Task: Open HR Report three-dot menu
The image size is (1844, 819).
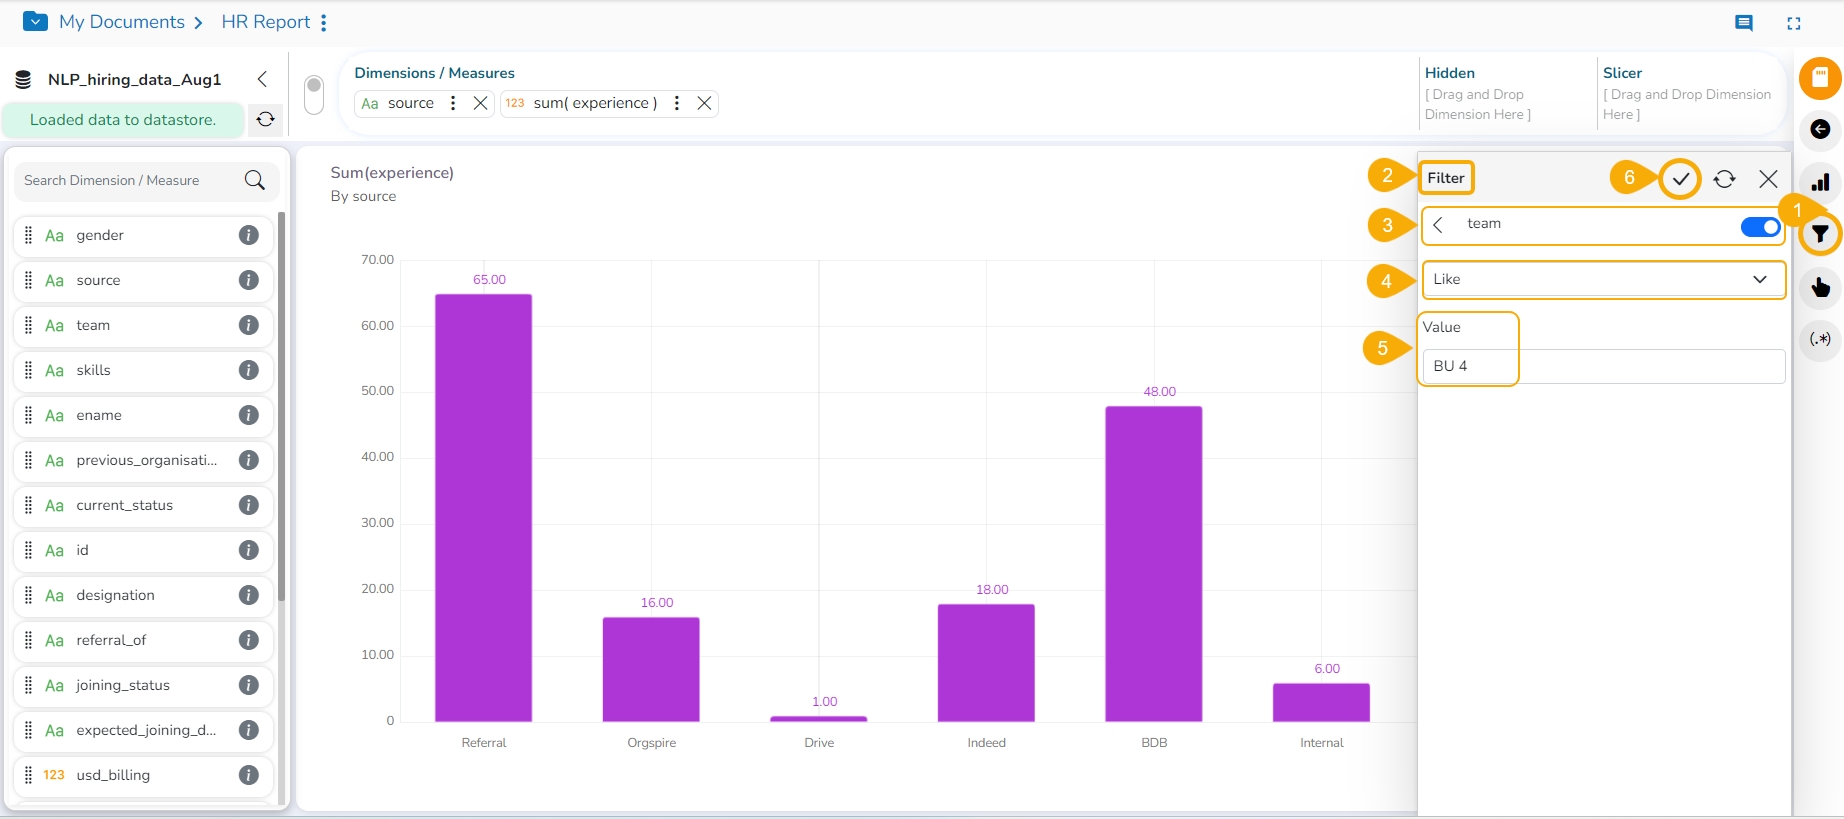Action: [324, 22]
